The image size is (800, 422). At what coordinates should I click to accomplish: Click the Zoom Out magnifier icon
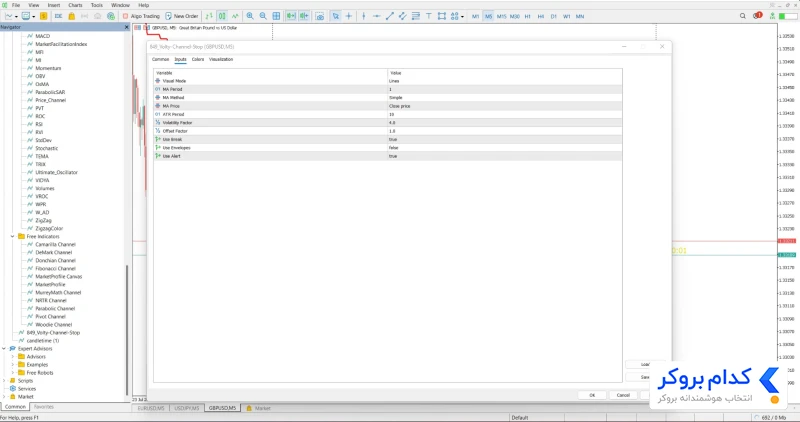[x=263, y=16]
